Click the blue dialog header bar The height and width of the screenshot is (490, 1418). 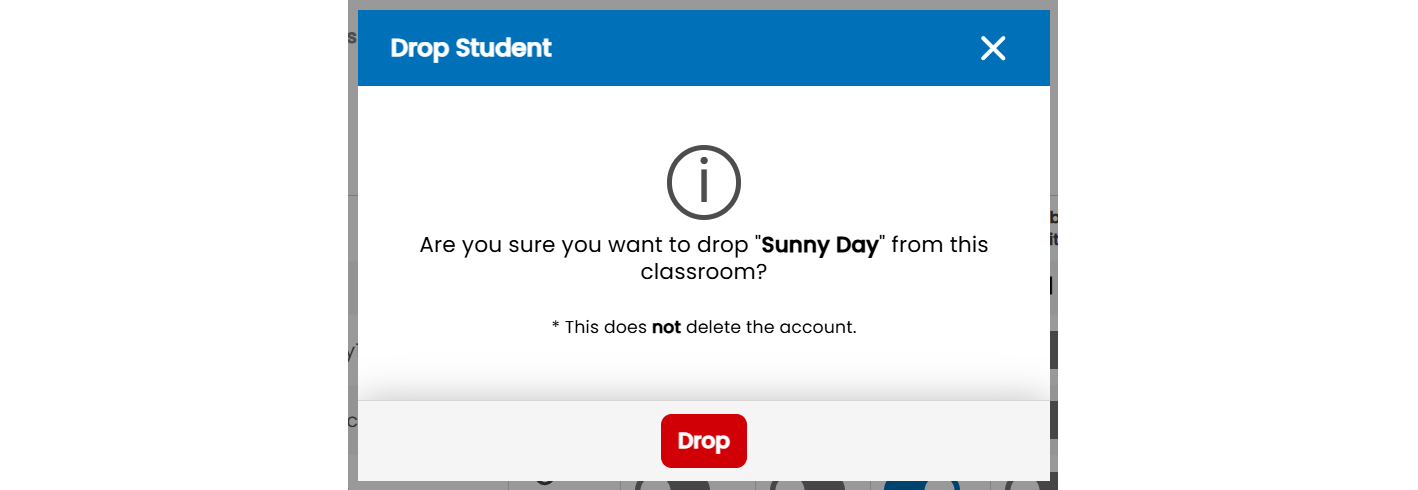[704, 48]
